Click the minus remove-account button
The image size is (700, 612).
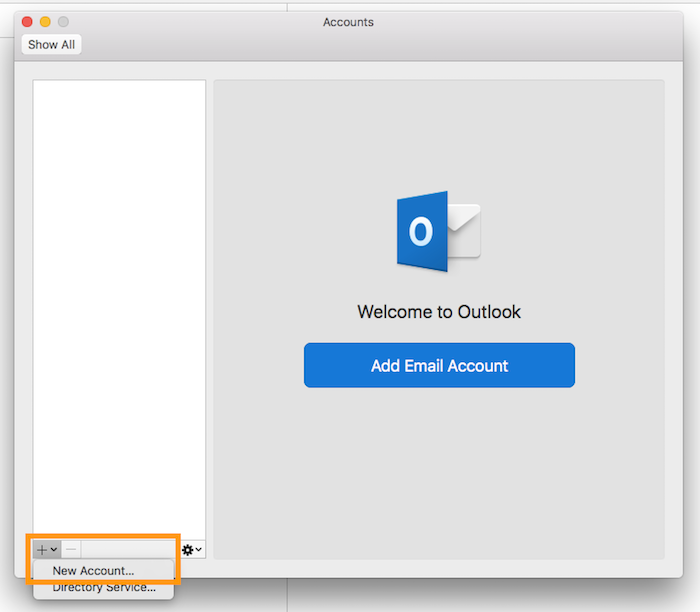[x=71, y=550]
